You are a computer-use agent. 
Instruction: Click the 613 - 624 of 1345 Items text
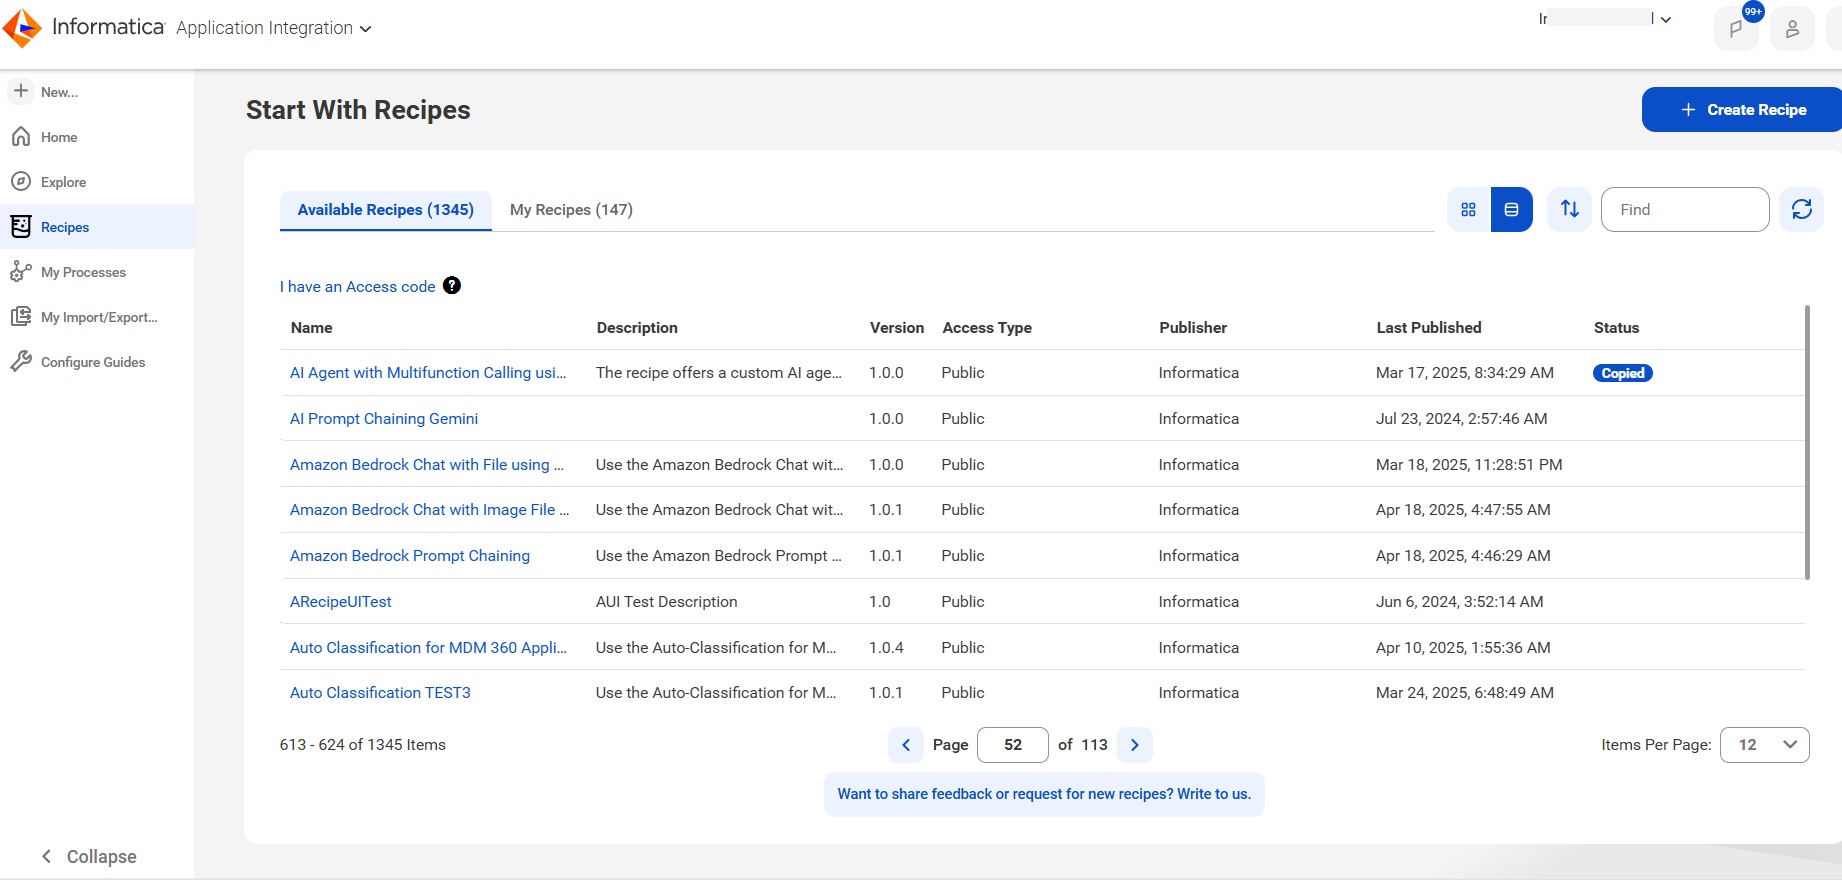(363, 745)
